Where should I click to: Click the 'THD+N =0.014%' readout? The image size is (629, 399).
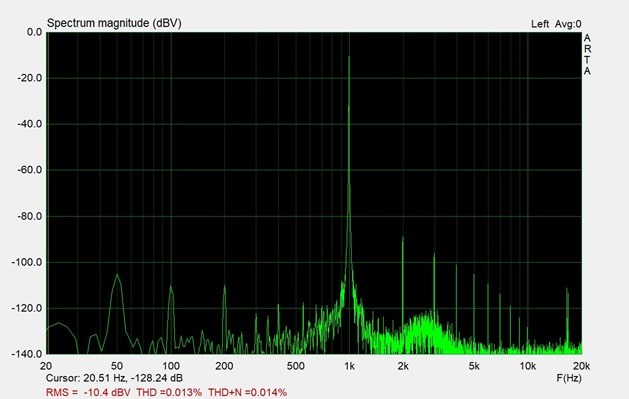click(247, 392)
